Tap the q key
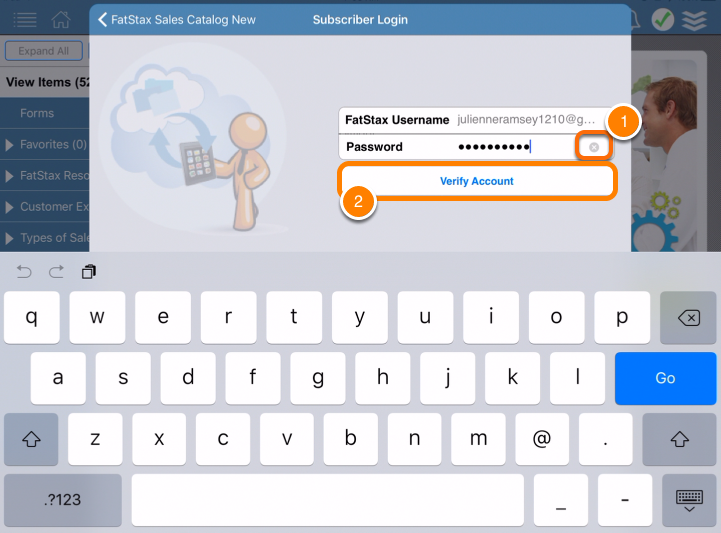Image resolution: width=721 pixels, height=533 pixels. [x=32, y=317]
